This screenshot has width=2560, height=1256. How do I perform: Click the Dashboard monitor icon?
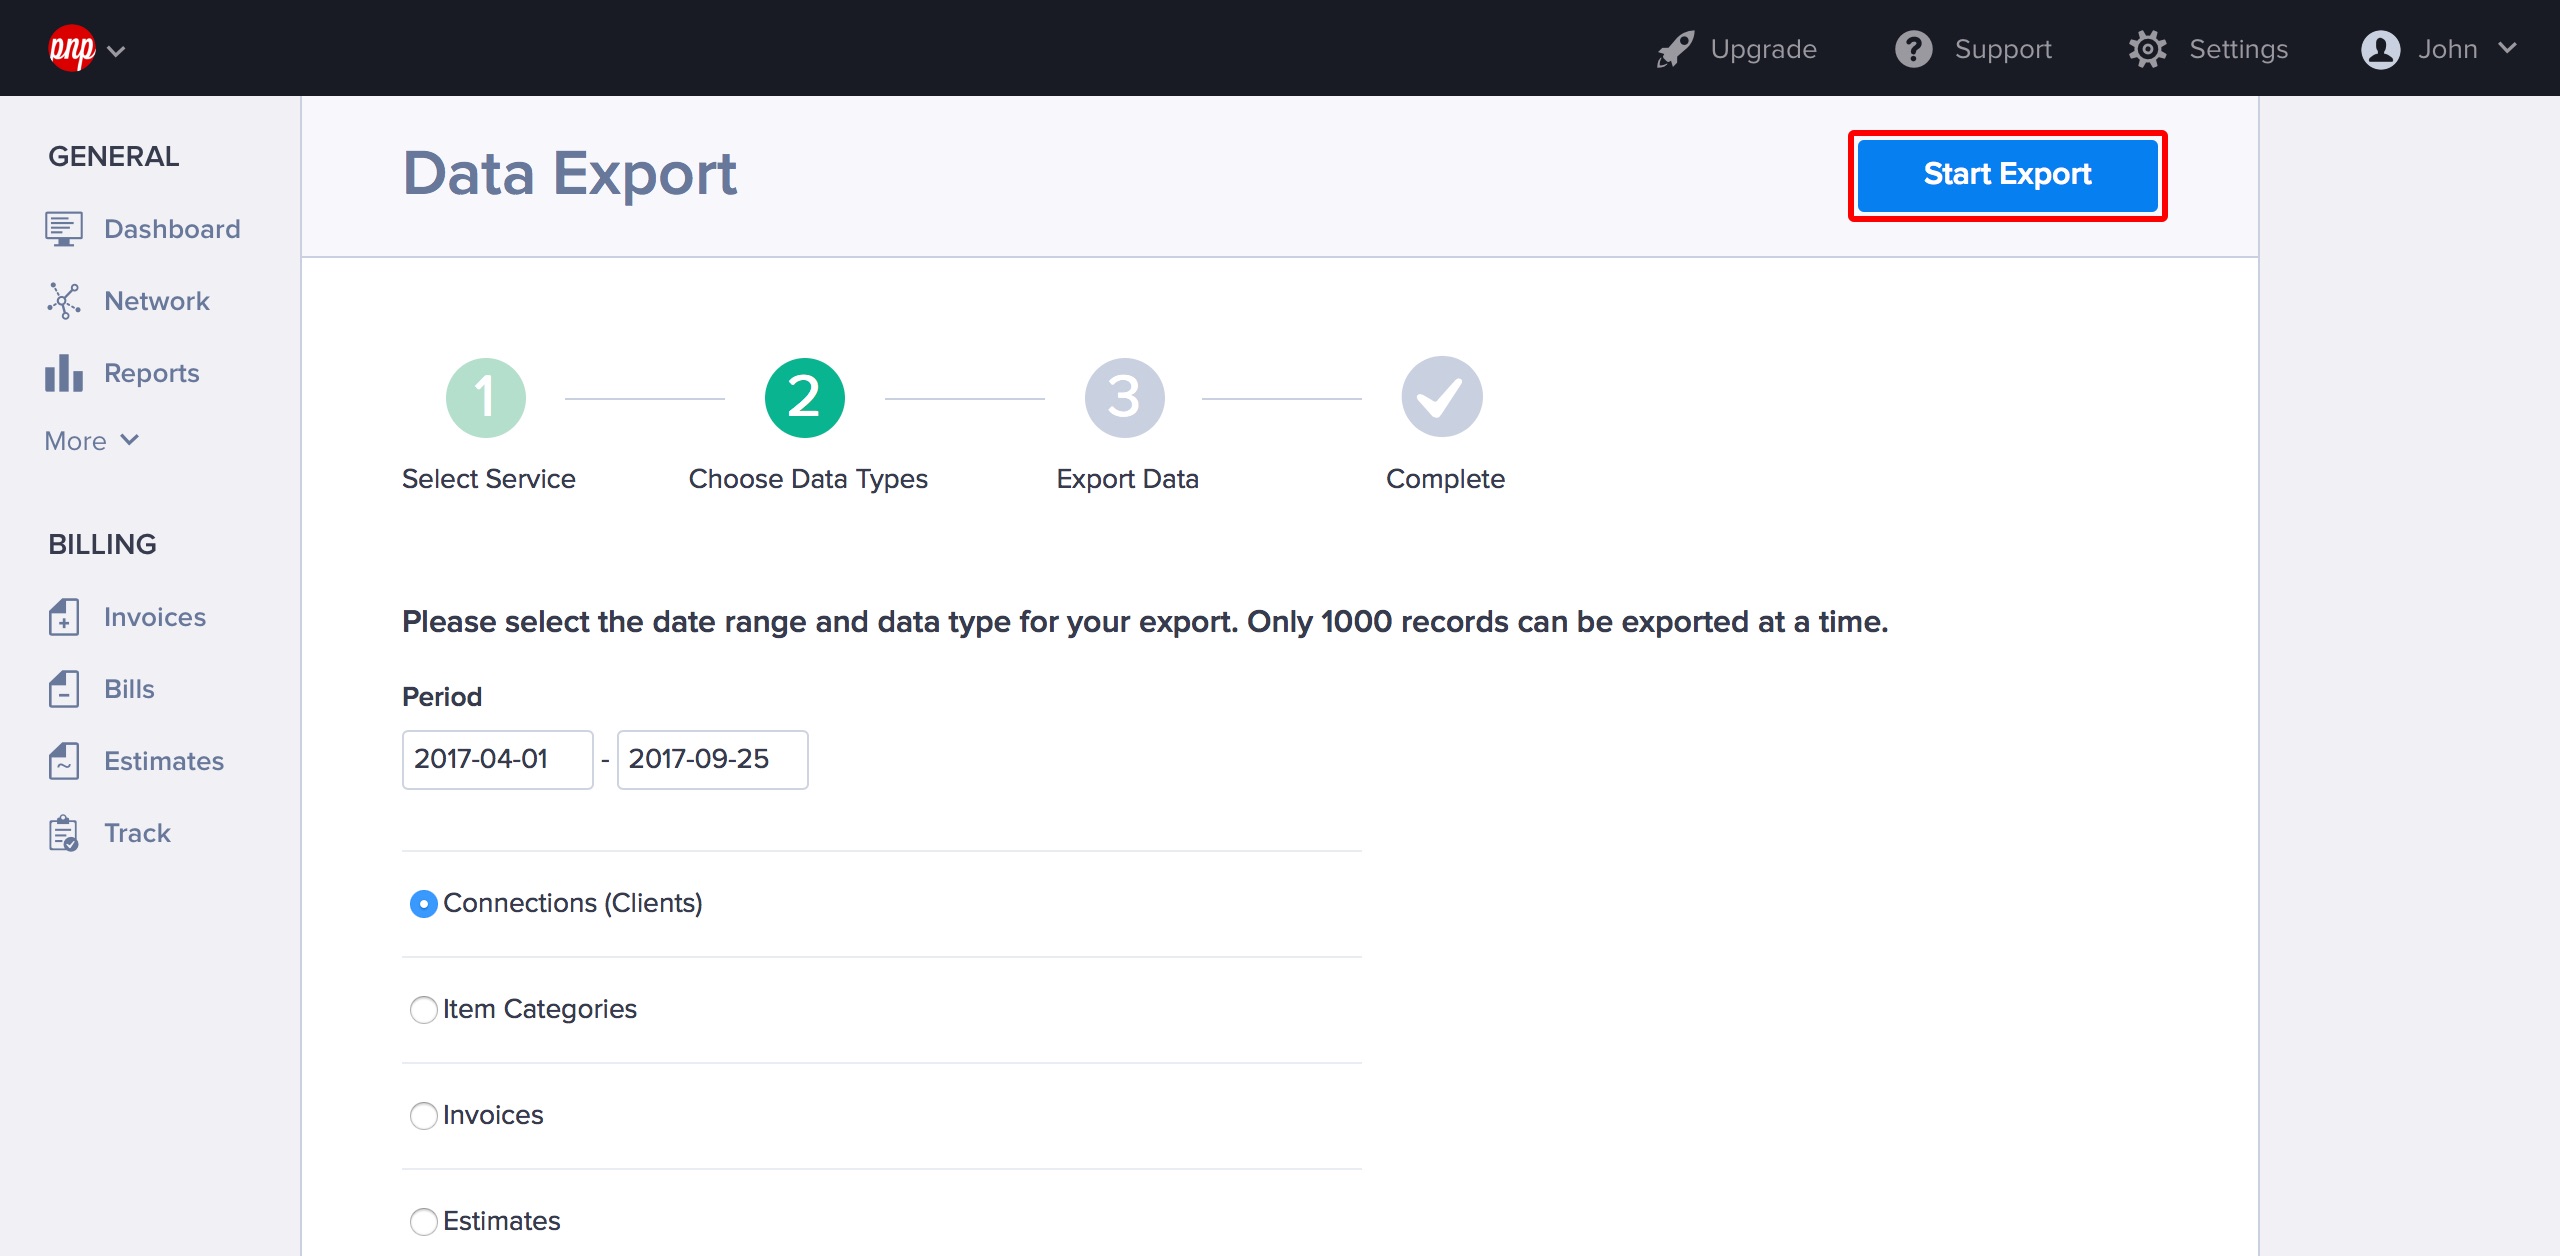(64, 229)
